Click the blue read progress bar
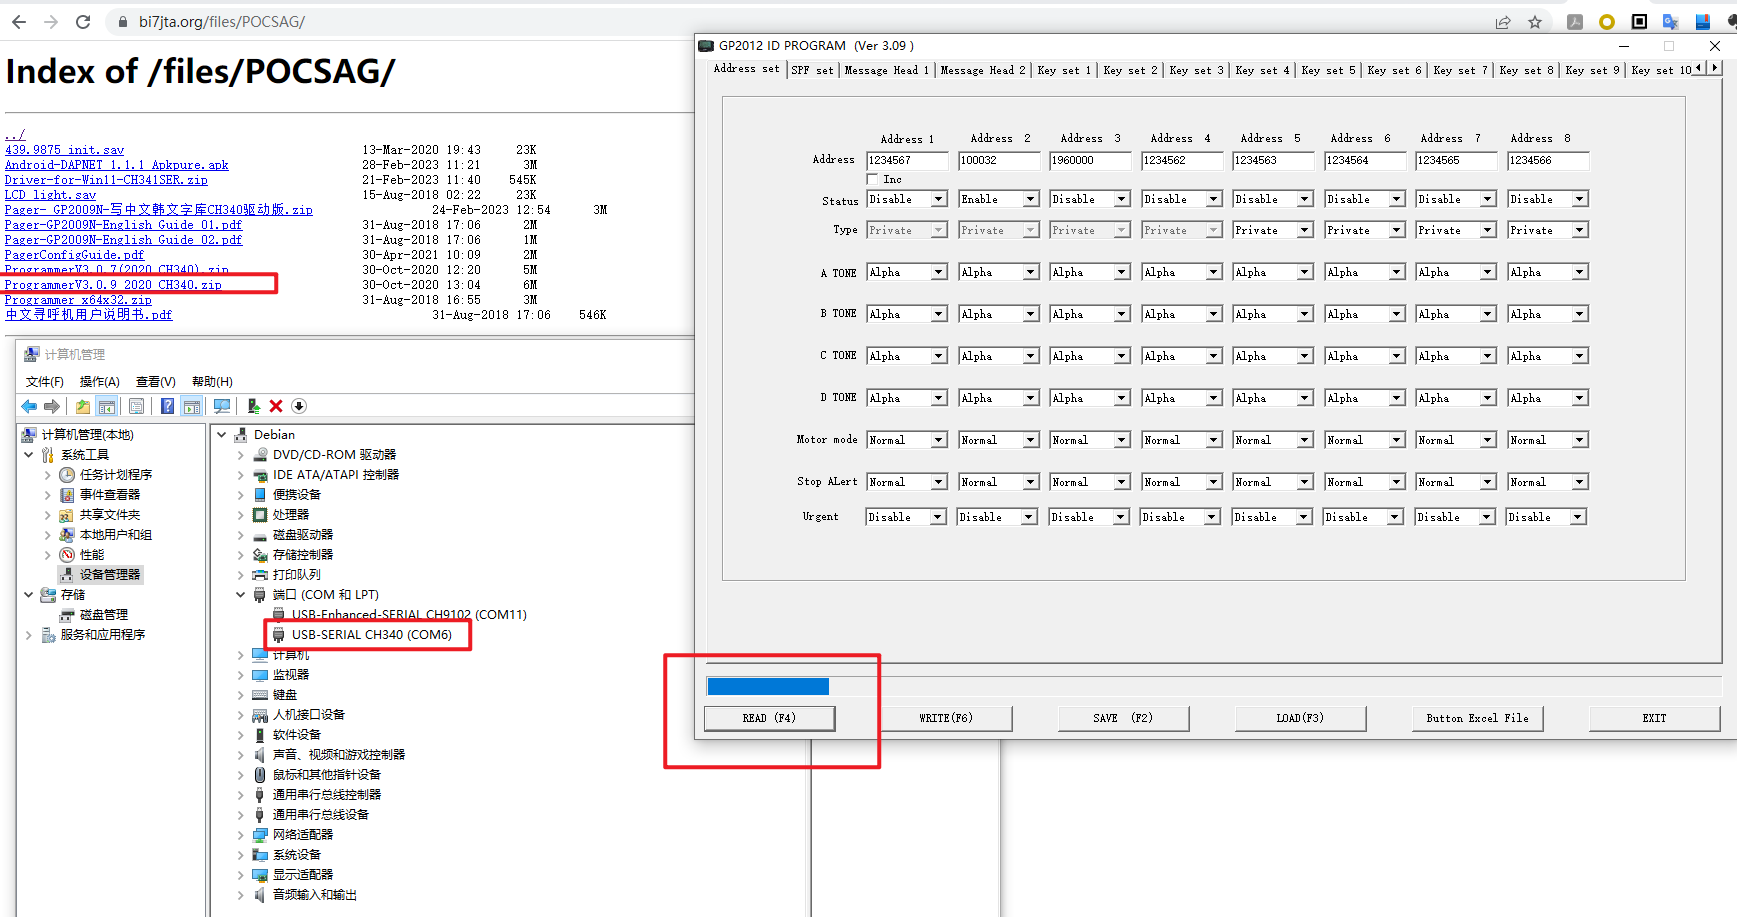The image size is (1737, 917). [767, 686]
